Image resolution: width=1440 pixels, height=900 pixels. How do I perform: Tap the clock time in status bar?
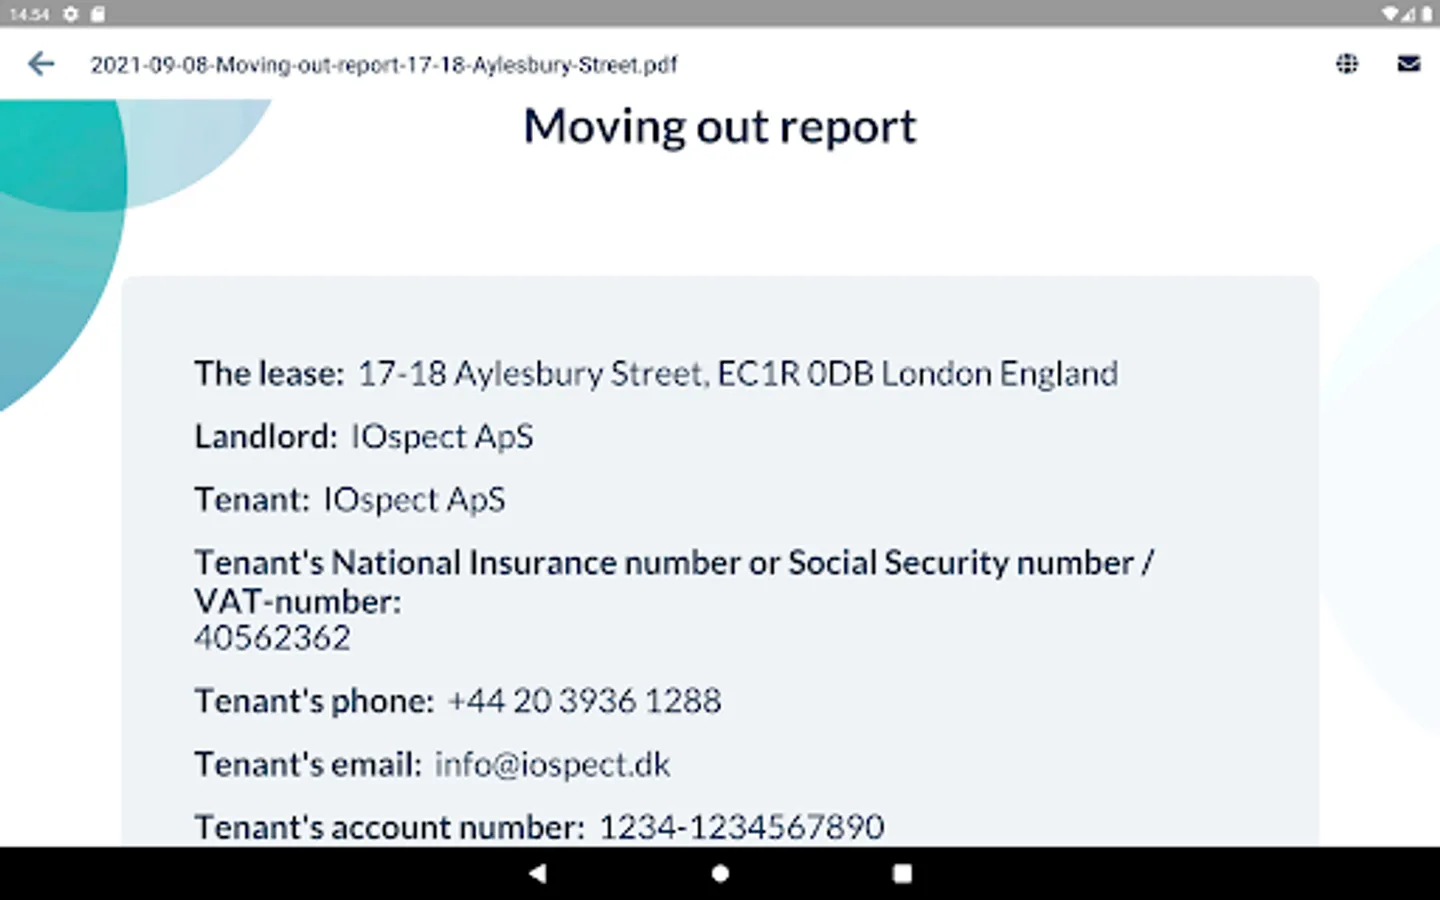(x=29, y=14)
